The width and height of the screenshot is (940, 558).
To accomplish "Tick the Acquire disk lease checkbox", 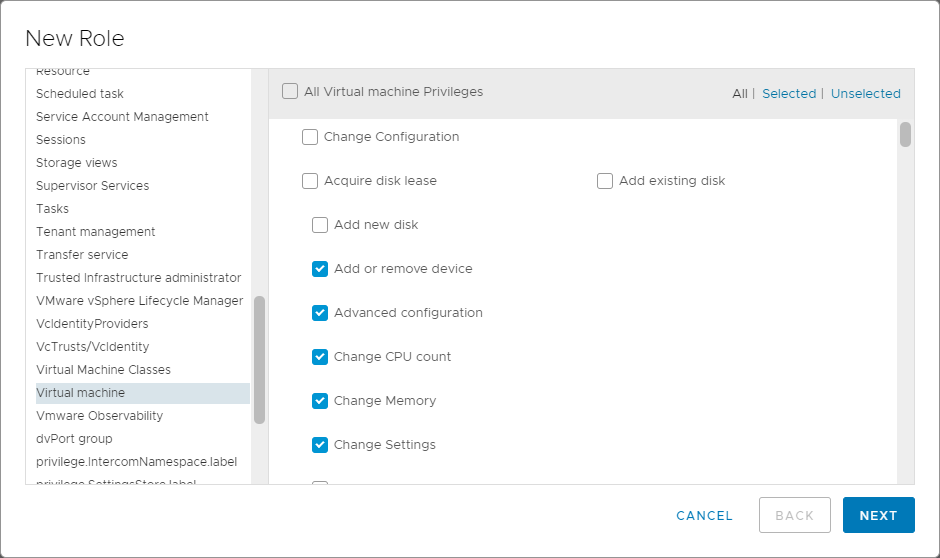I will 310,181.
